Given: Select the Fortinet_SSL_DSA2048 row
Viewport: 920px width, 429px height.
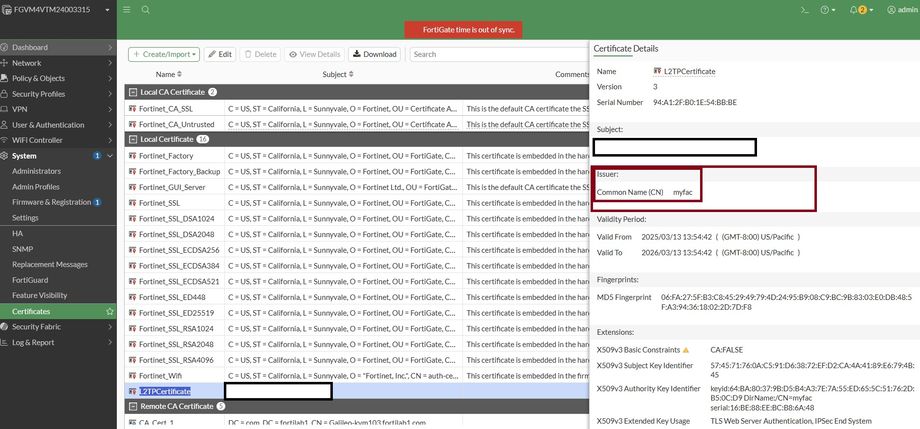Looking at the screenshot, I should (x=357, y=234).
